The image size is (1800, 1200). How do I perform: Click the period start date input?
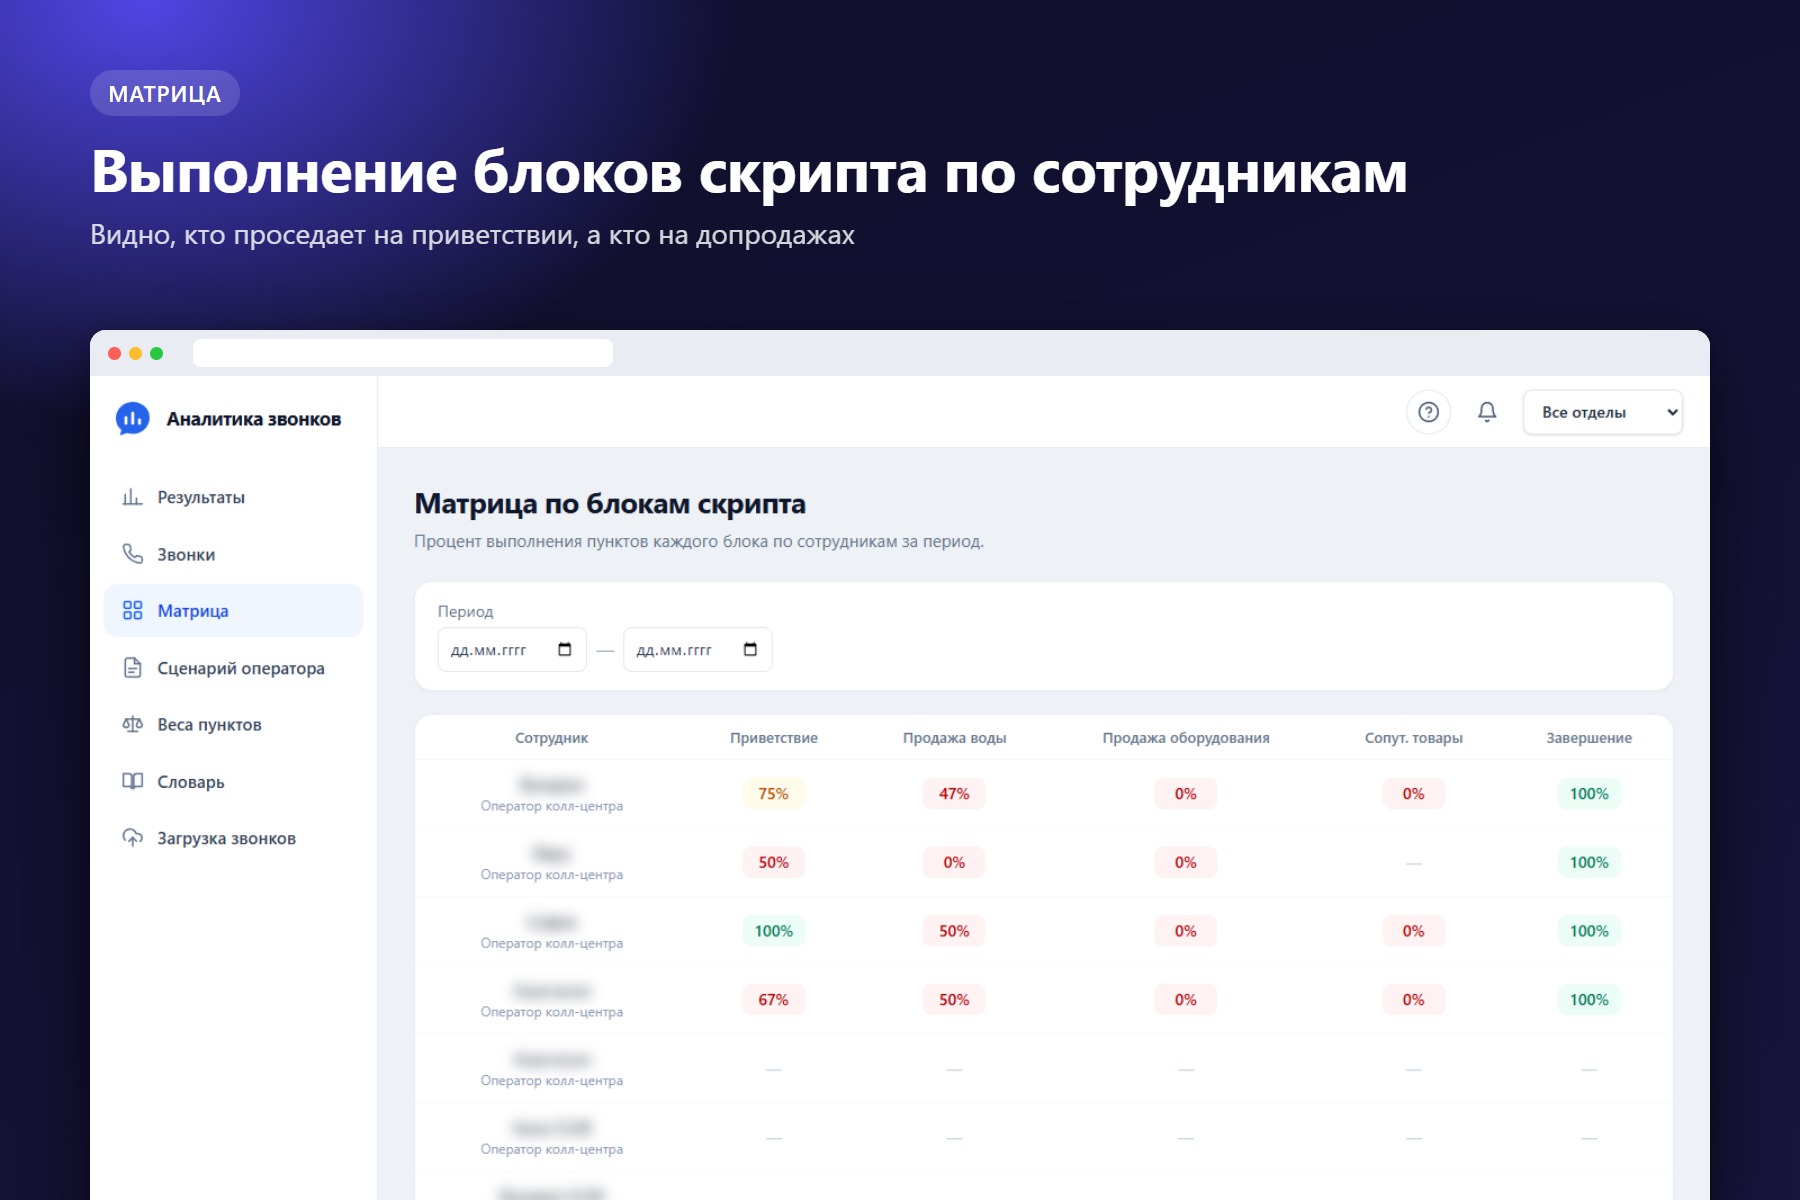coord(512,649)
